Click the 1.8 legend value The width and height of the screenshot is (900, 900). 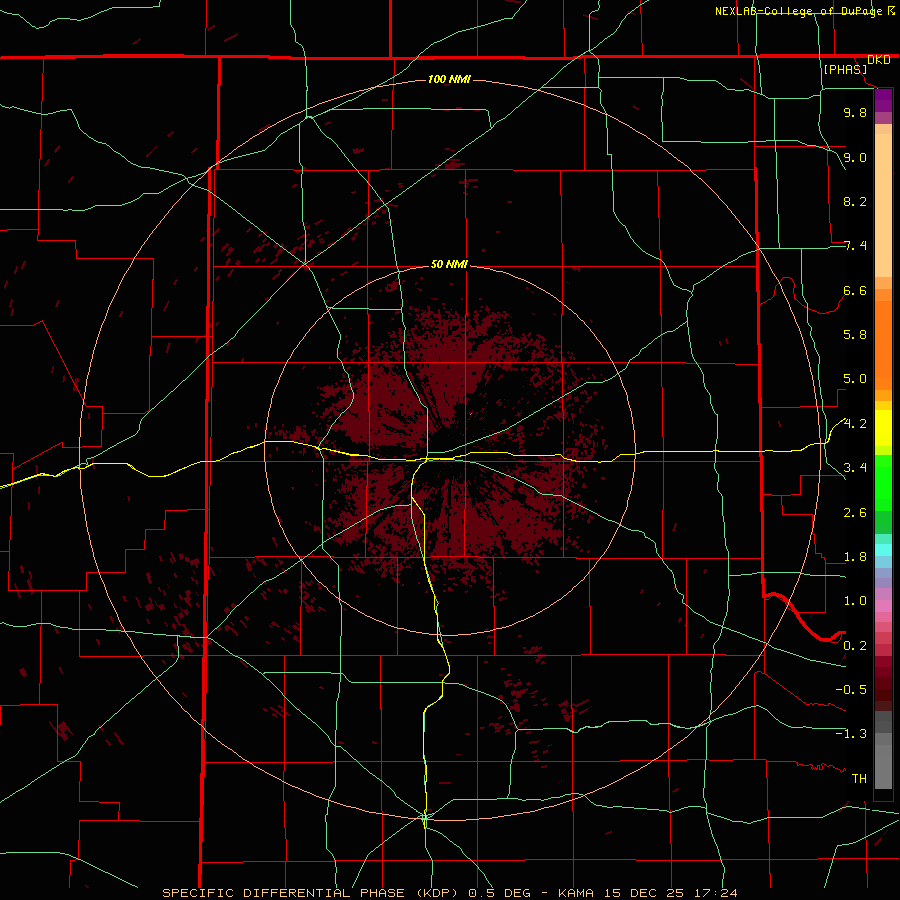point(855,557)
